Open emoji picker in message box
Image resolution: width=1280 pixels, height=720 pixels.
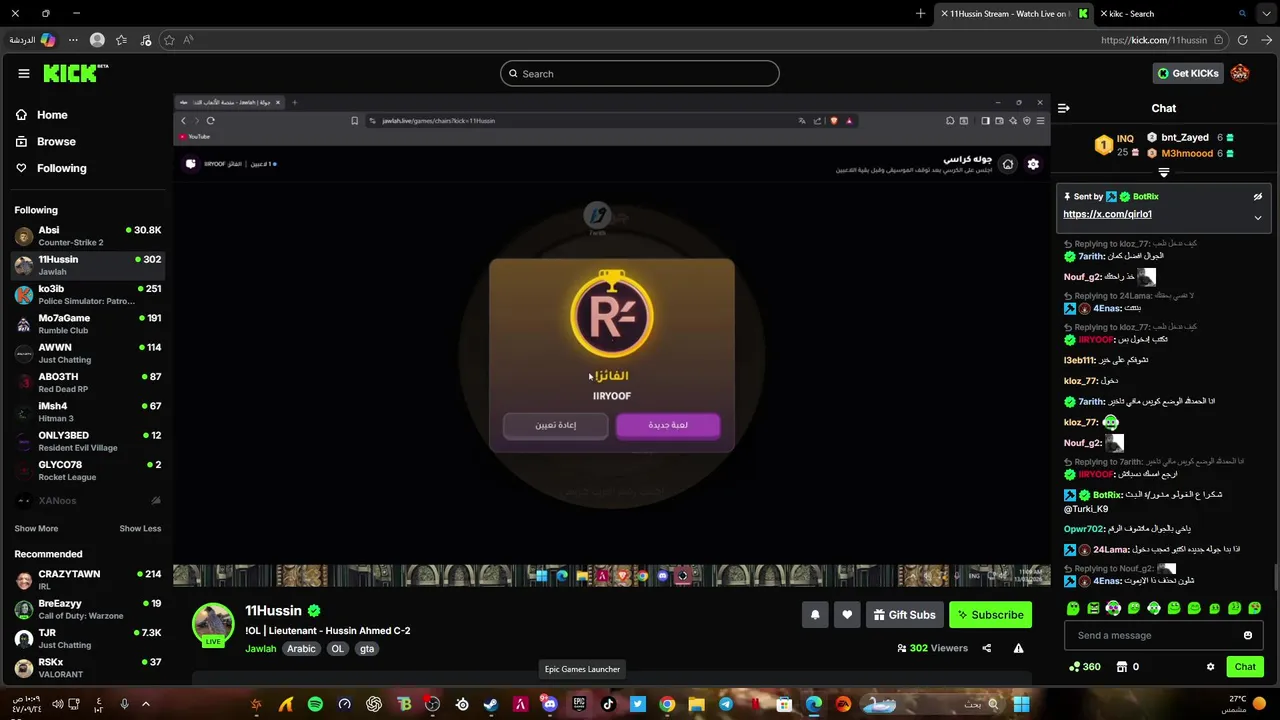pos(1248,635)
